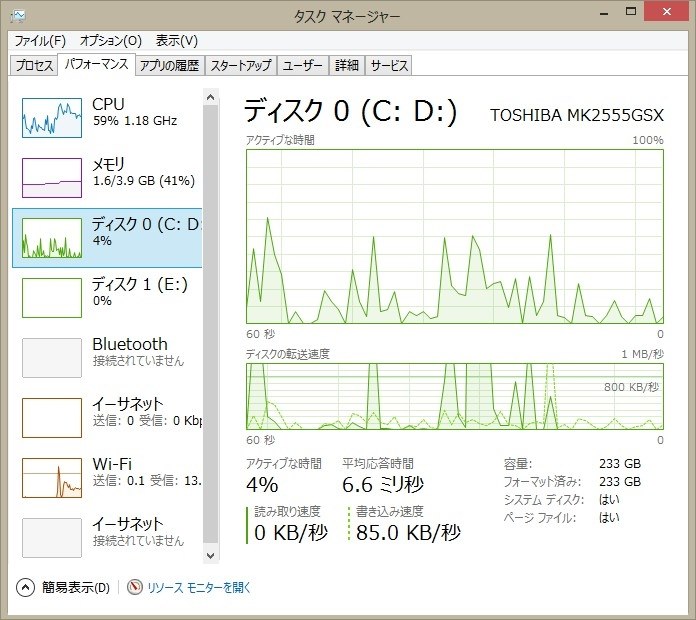This screenshot has width=696, height=620.
Task: Open the 表示(V) menu
Action: [x=177, y=41]
